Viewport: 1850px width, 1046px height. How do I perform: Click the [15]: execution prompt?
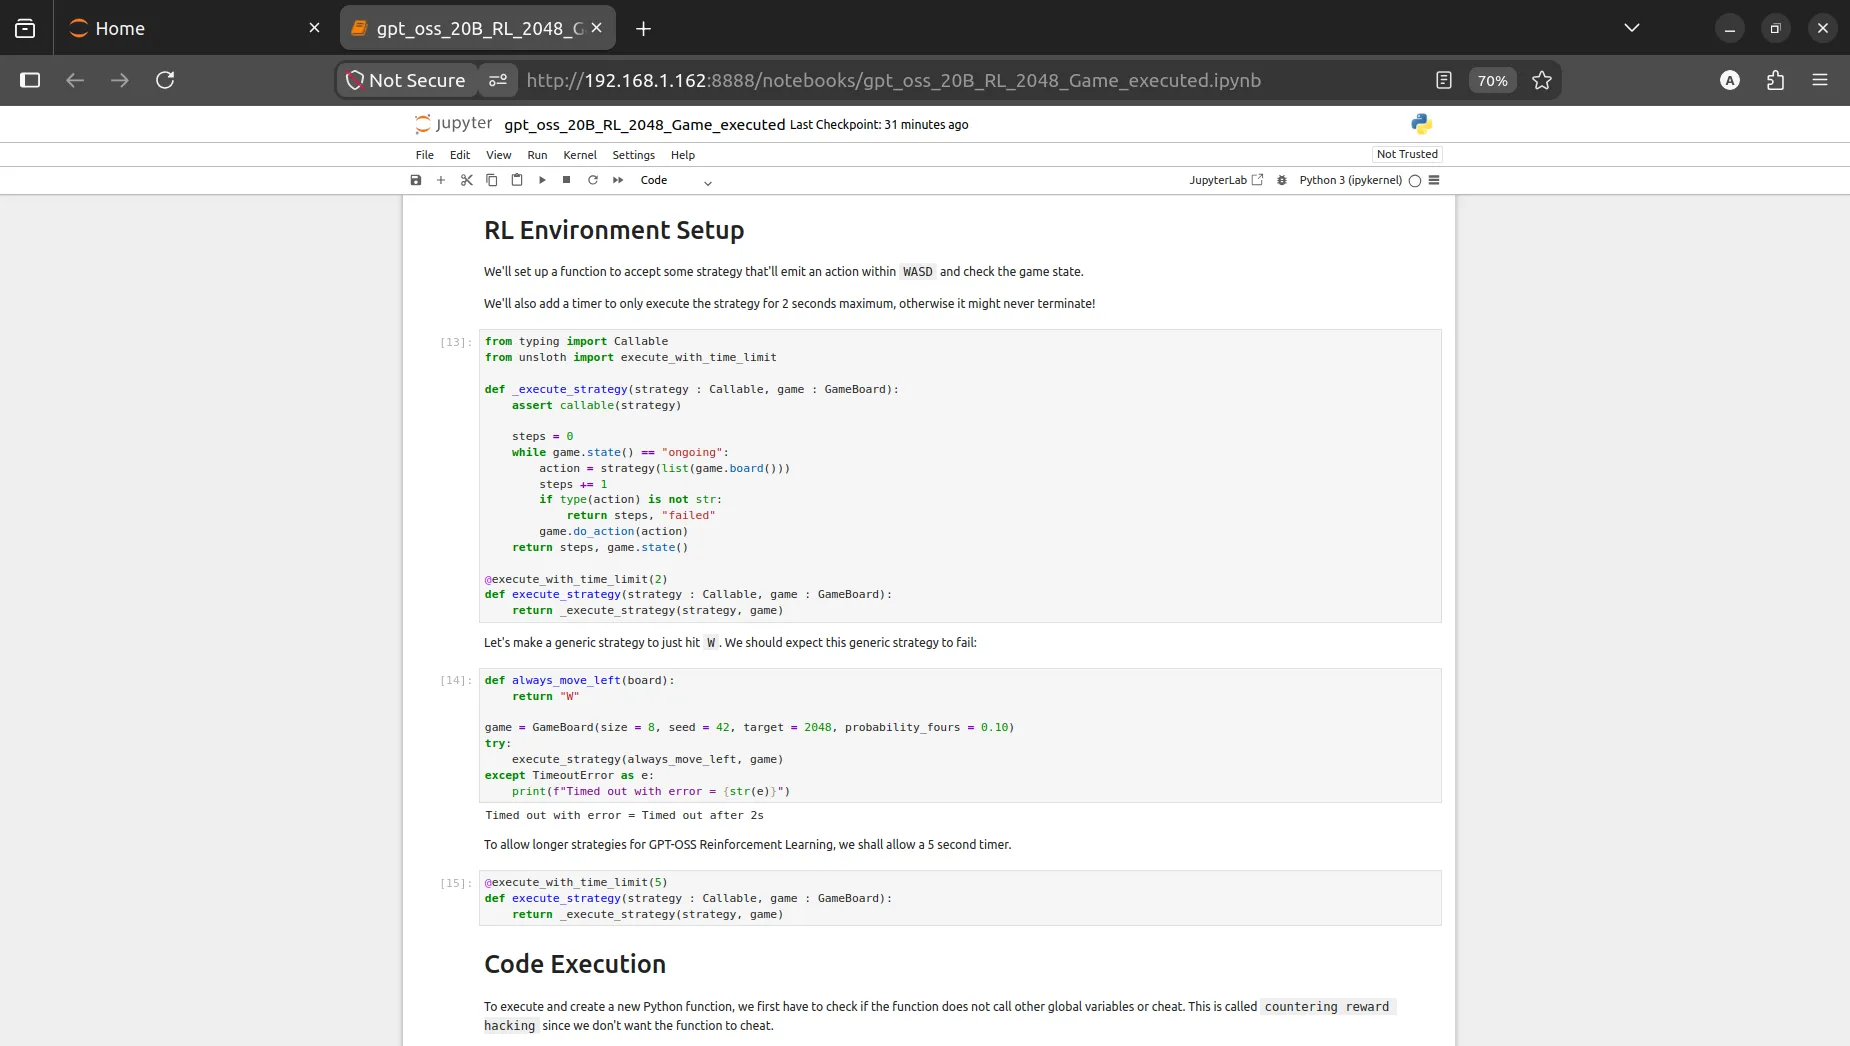[x=456, y=883]
